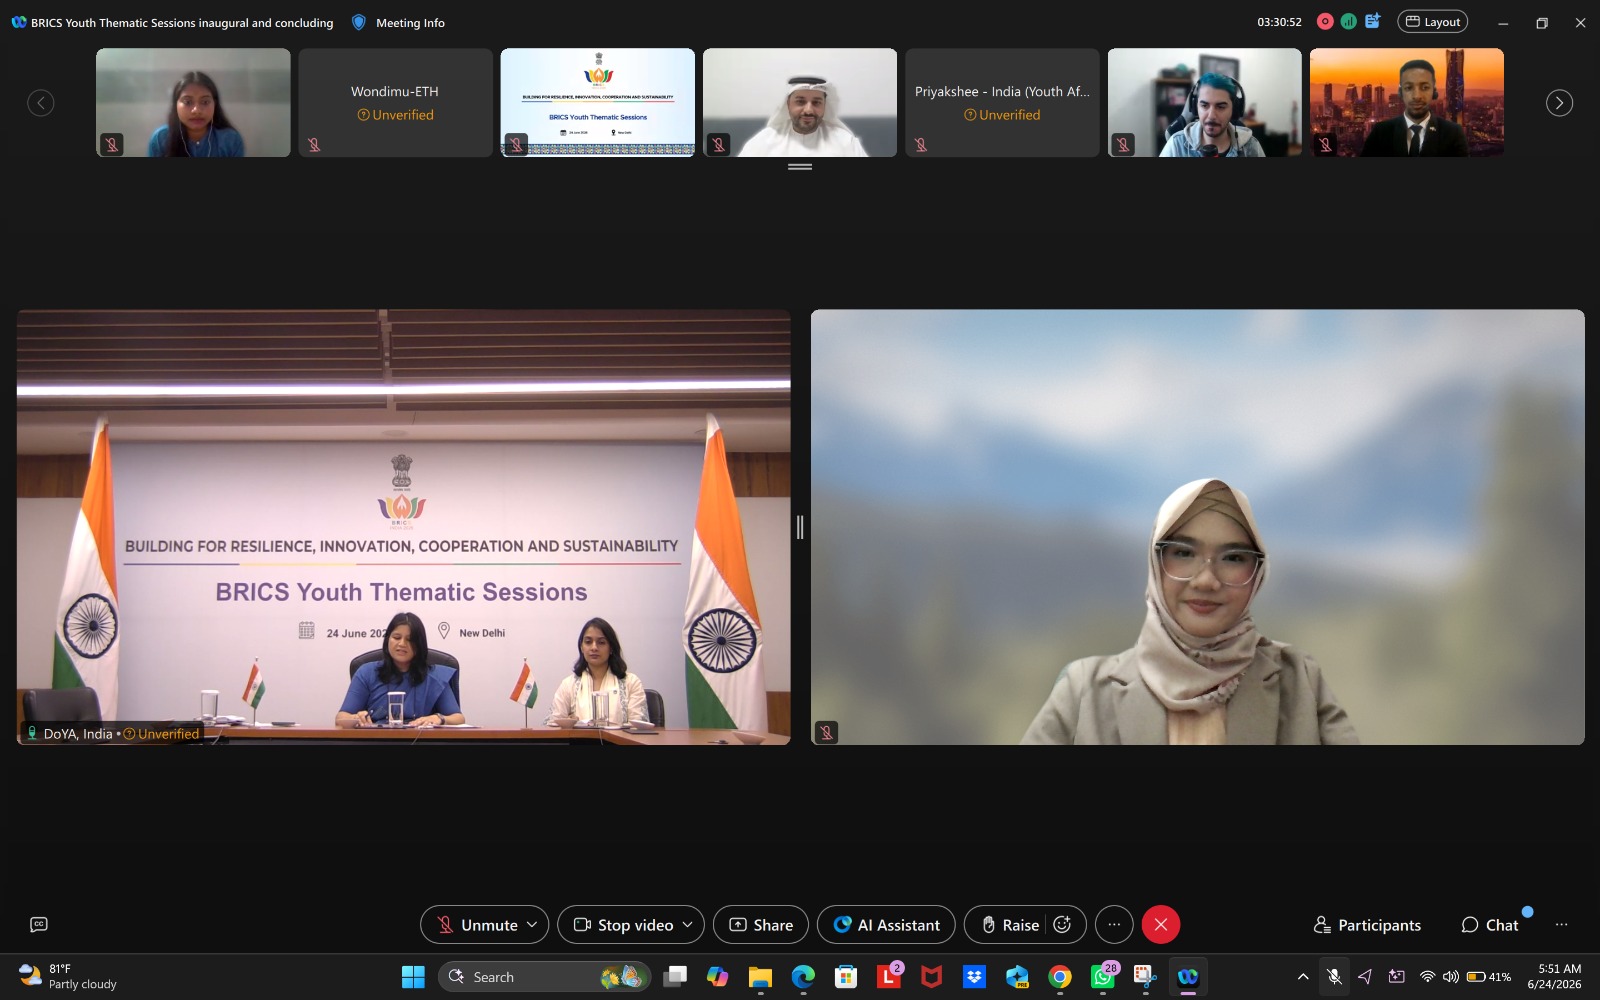Open the red L app with badge 2
The width and height of the screenshot is (1600, 1000).
pyautogui.click(x=889, y=977)
